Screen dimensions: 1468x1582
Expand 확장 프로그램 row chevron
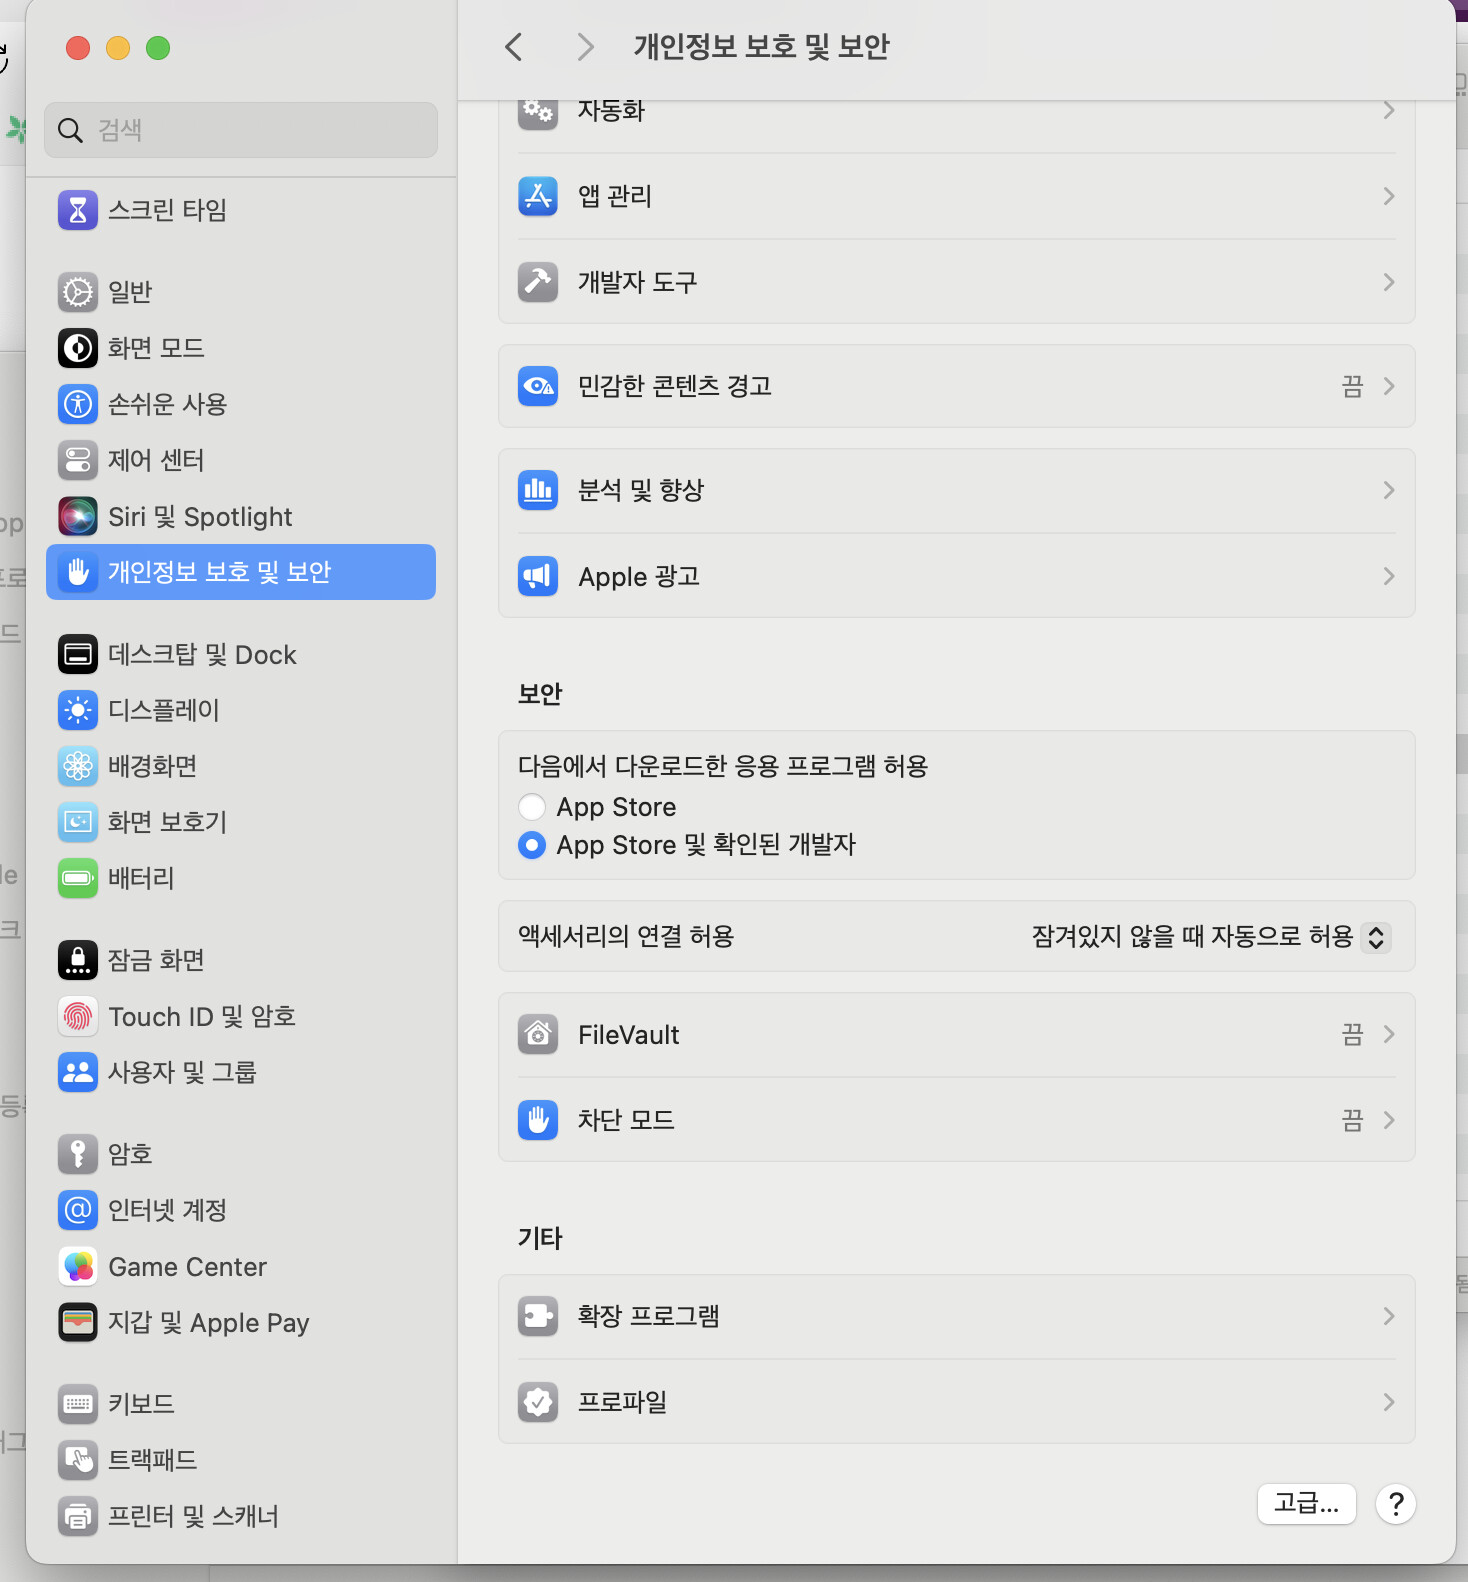point(1389,1316)
